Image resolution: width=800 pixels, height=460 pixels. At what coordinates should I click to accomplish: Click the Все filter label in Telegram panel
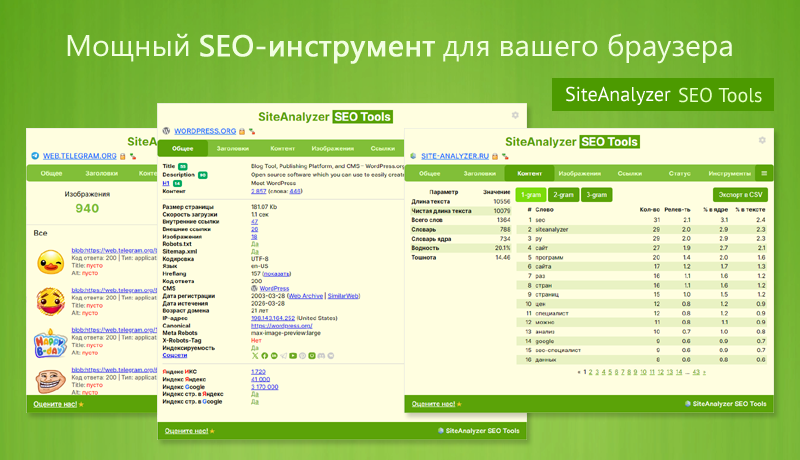[x=40, y=233]
